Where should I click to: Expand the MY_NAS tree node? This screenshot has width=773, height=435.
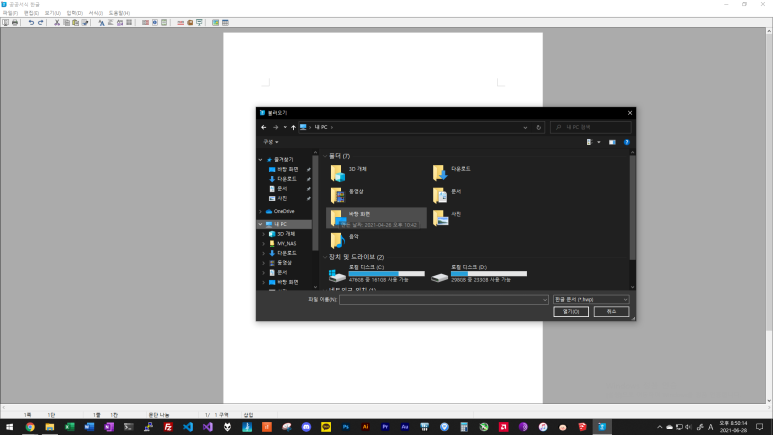[264, 244]
